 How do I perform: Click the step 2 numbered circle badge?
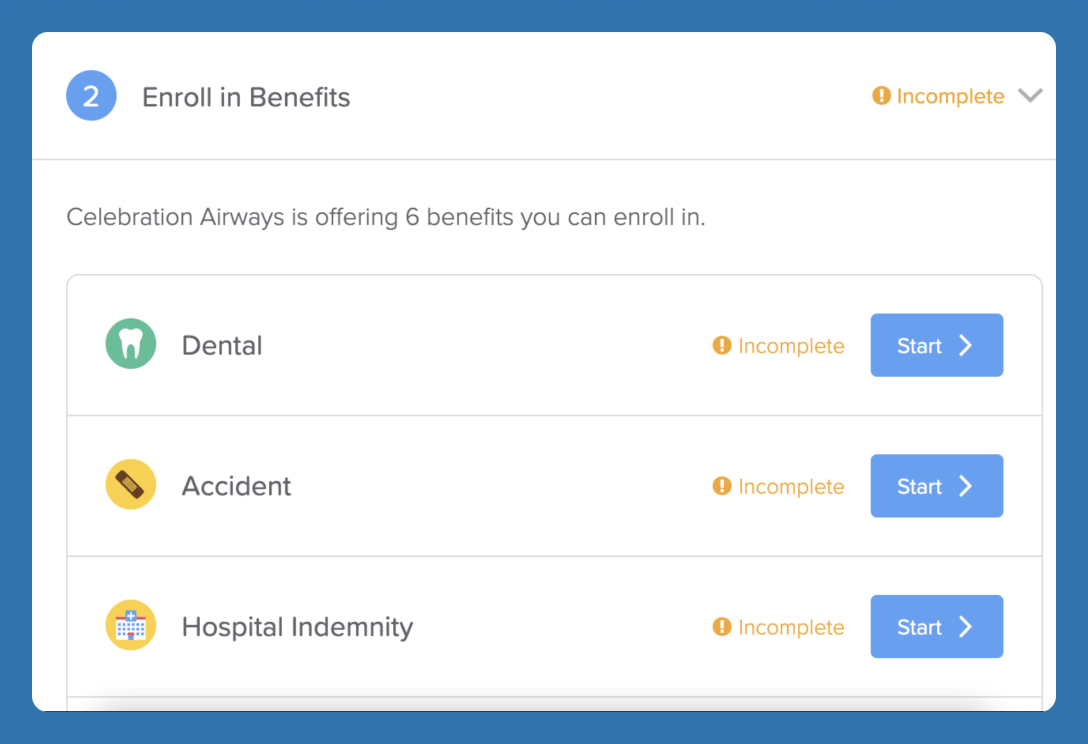pyautogui.click(x=91, y=96)
